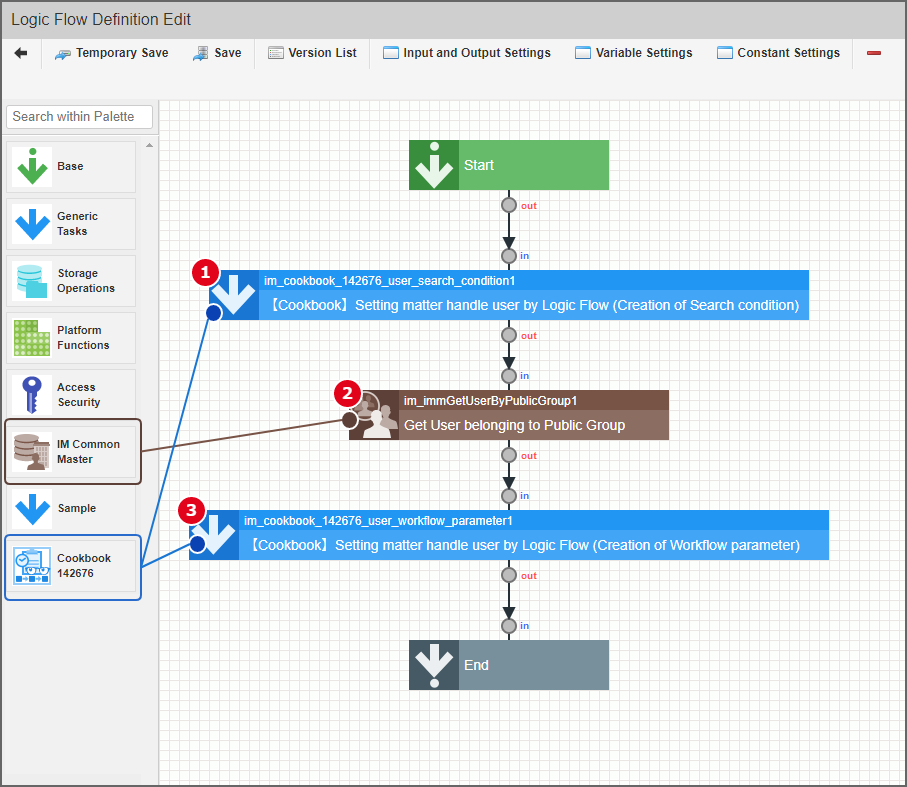The height and width of the screenshot is (787, 907).
Task: Click the Search within Palette field
Action: click(x=80, y=116)
